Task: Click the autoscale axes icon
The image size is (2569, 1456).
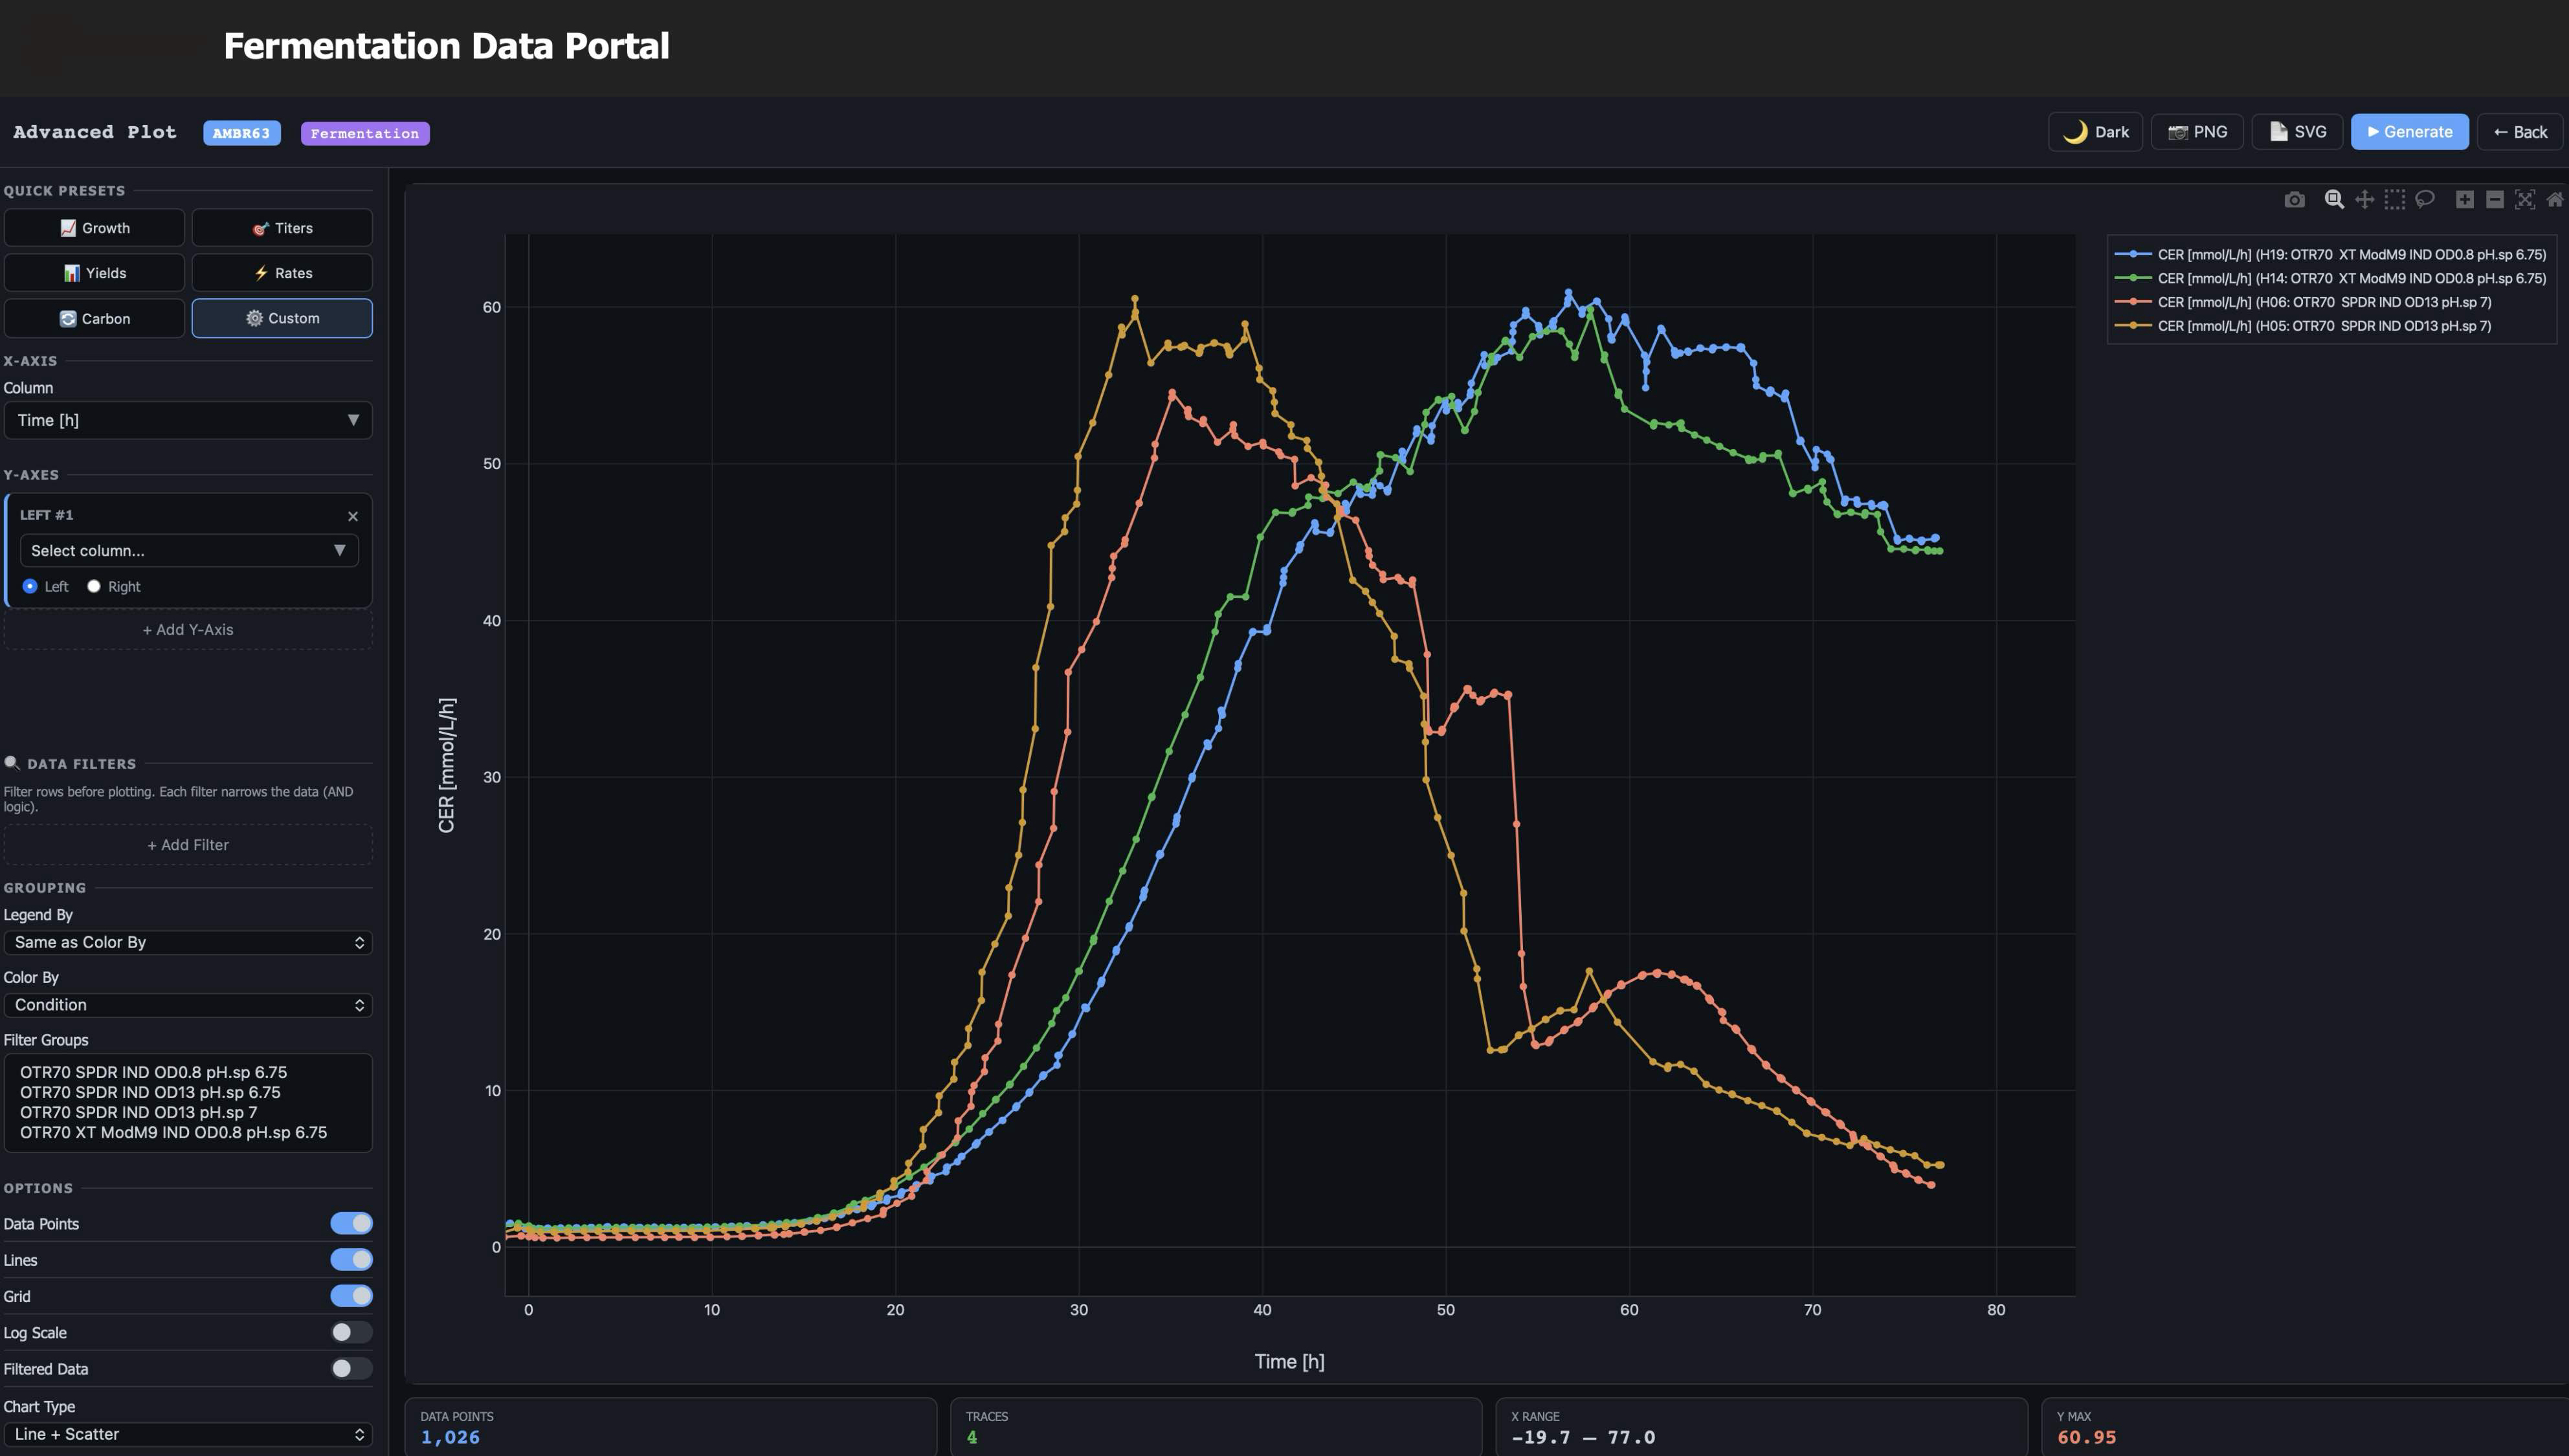Action: point(2524,200)
